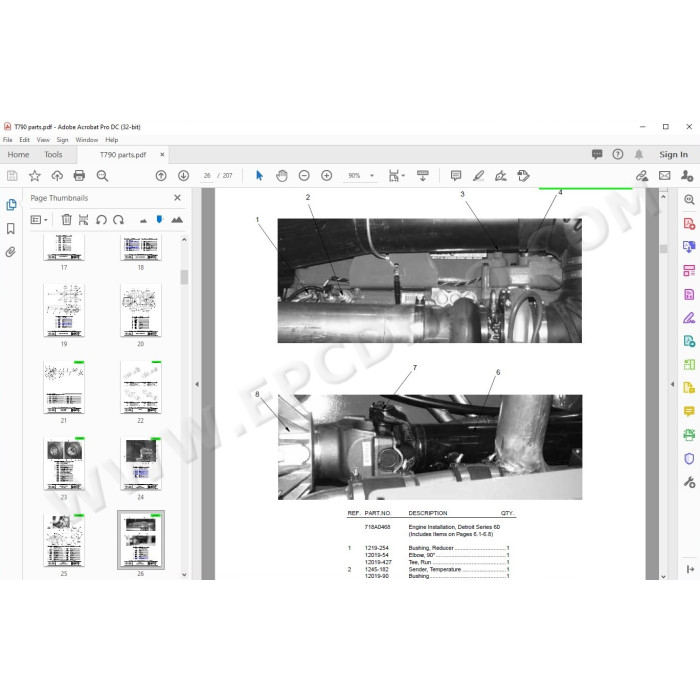
Task: Select page 19 thumbnail
Action: (64, 310)
